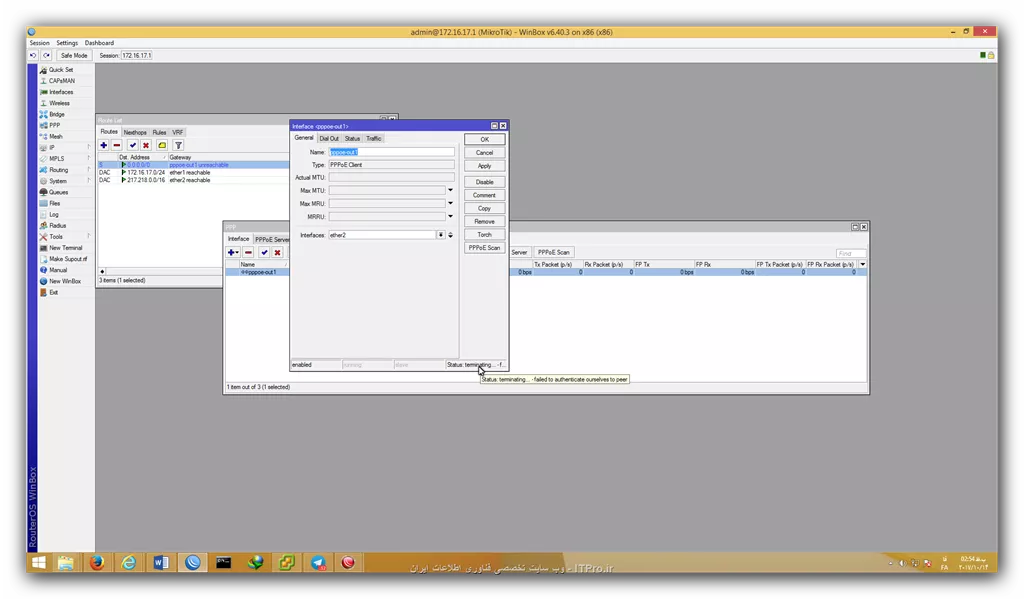This screenshot has height=599, width=1024.
Task: Click the Apply button
Action: [485, 166]
